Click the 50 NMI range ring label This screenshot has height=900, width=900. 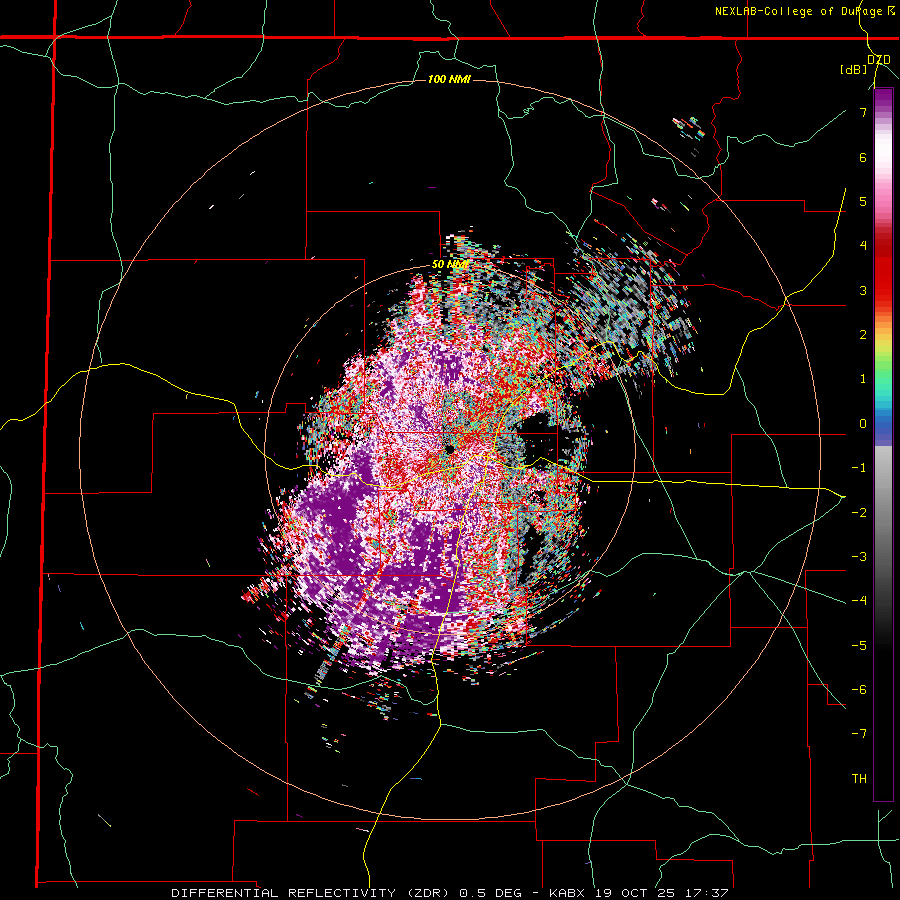450,265
